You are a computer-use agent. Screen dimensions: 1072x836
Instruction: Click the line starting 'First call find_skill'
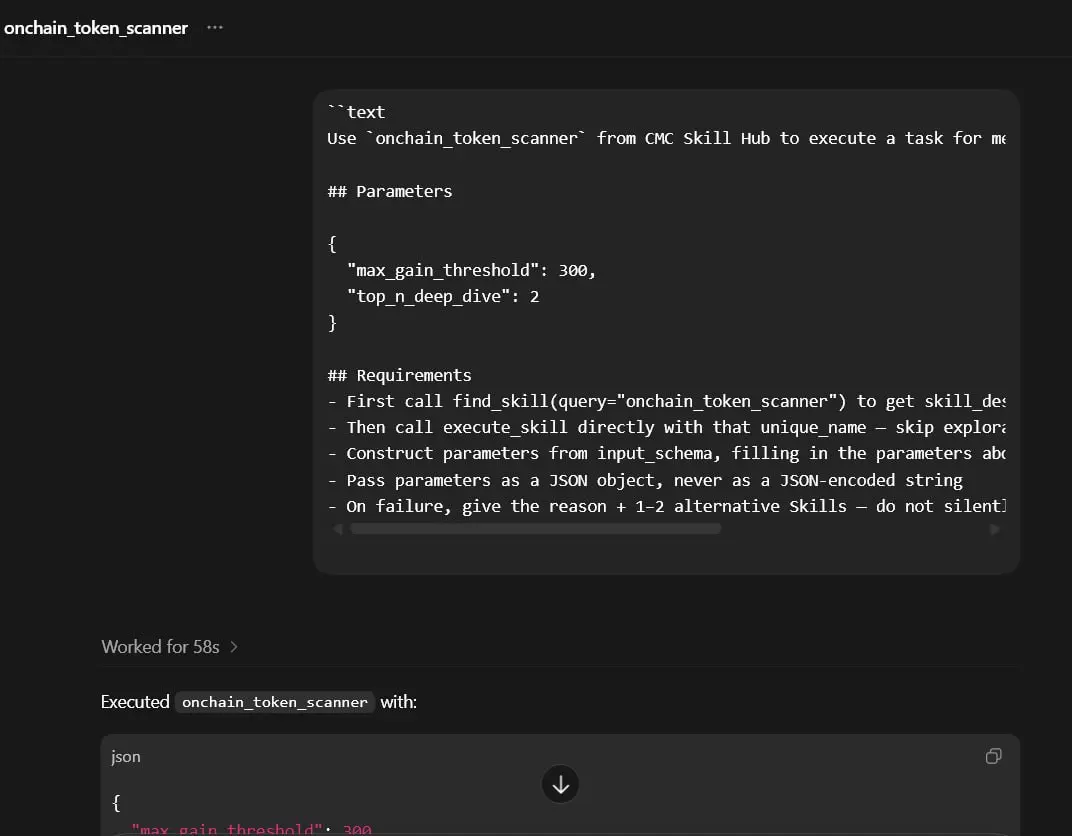pyautogui.click(x=667, y=401)
